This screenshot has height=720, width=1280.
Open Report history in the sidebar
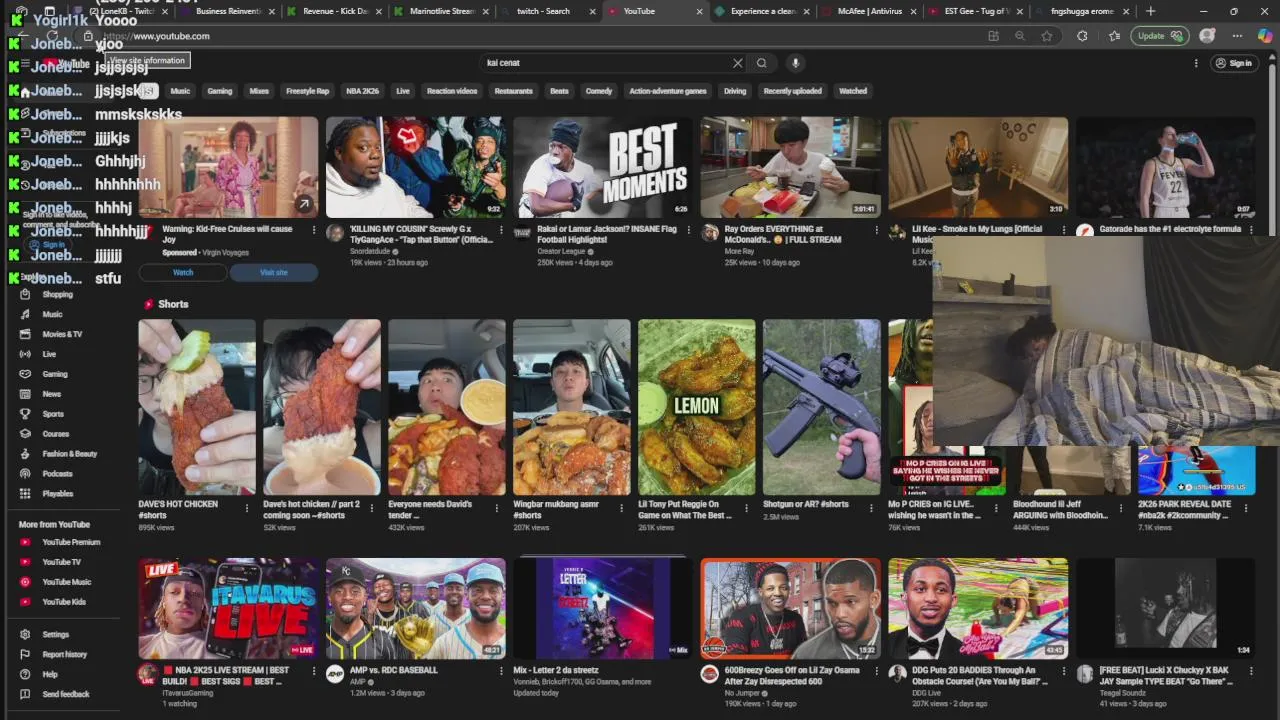[65, 654]
